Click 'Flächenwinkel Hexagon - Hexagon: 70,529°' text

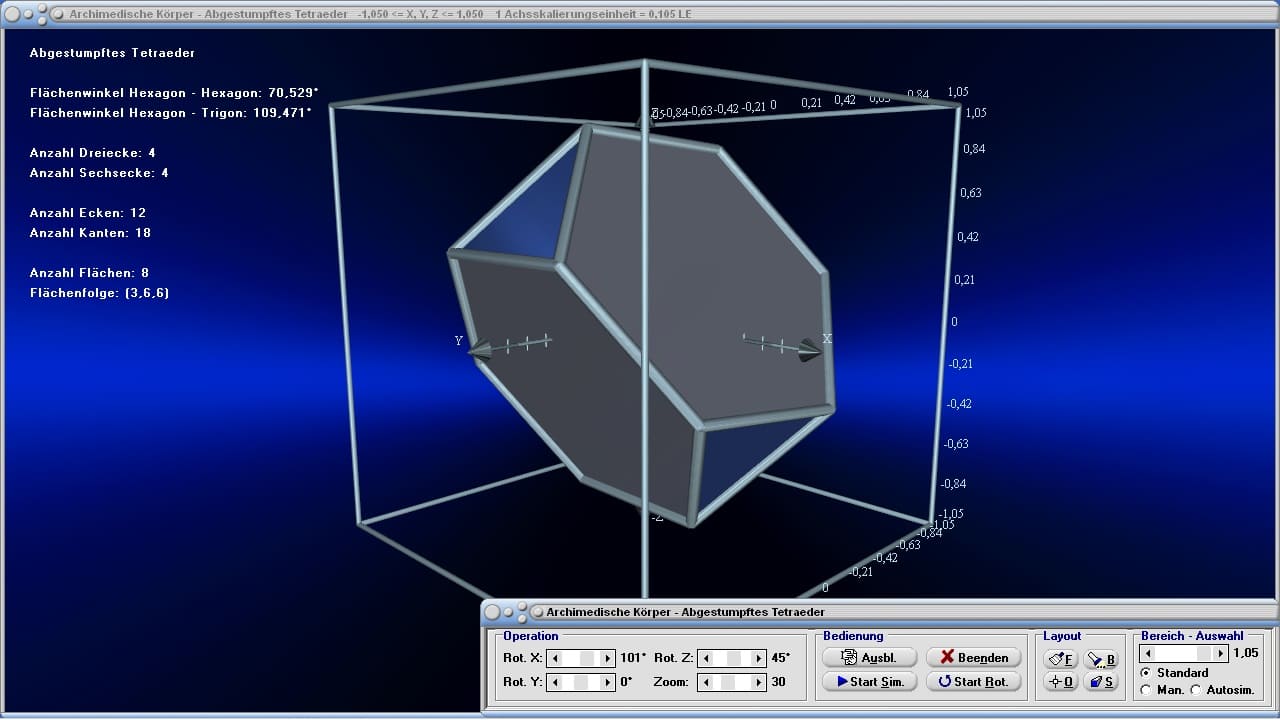coord(174,93)
